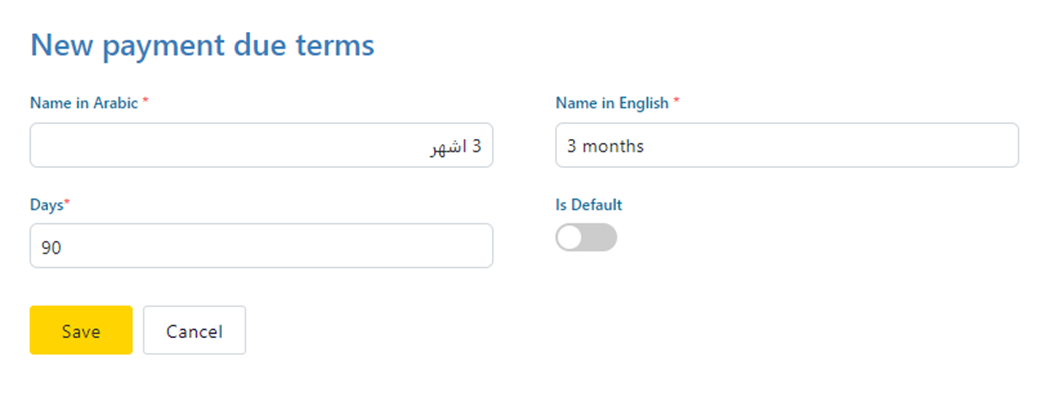Focus the Name in Arabic input field

tap(261, 146)
